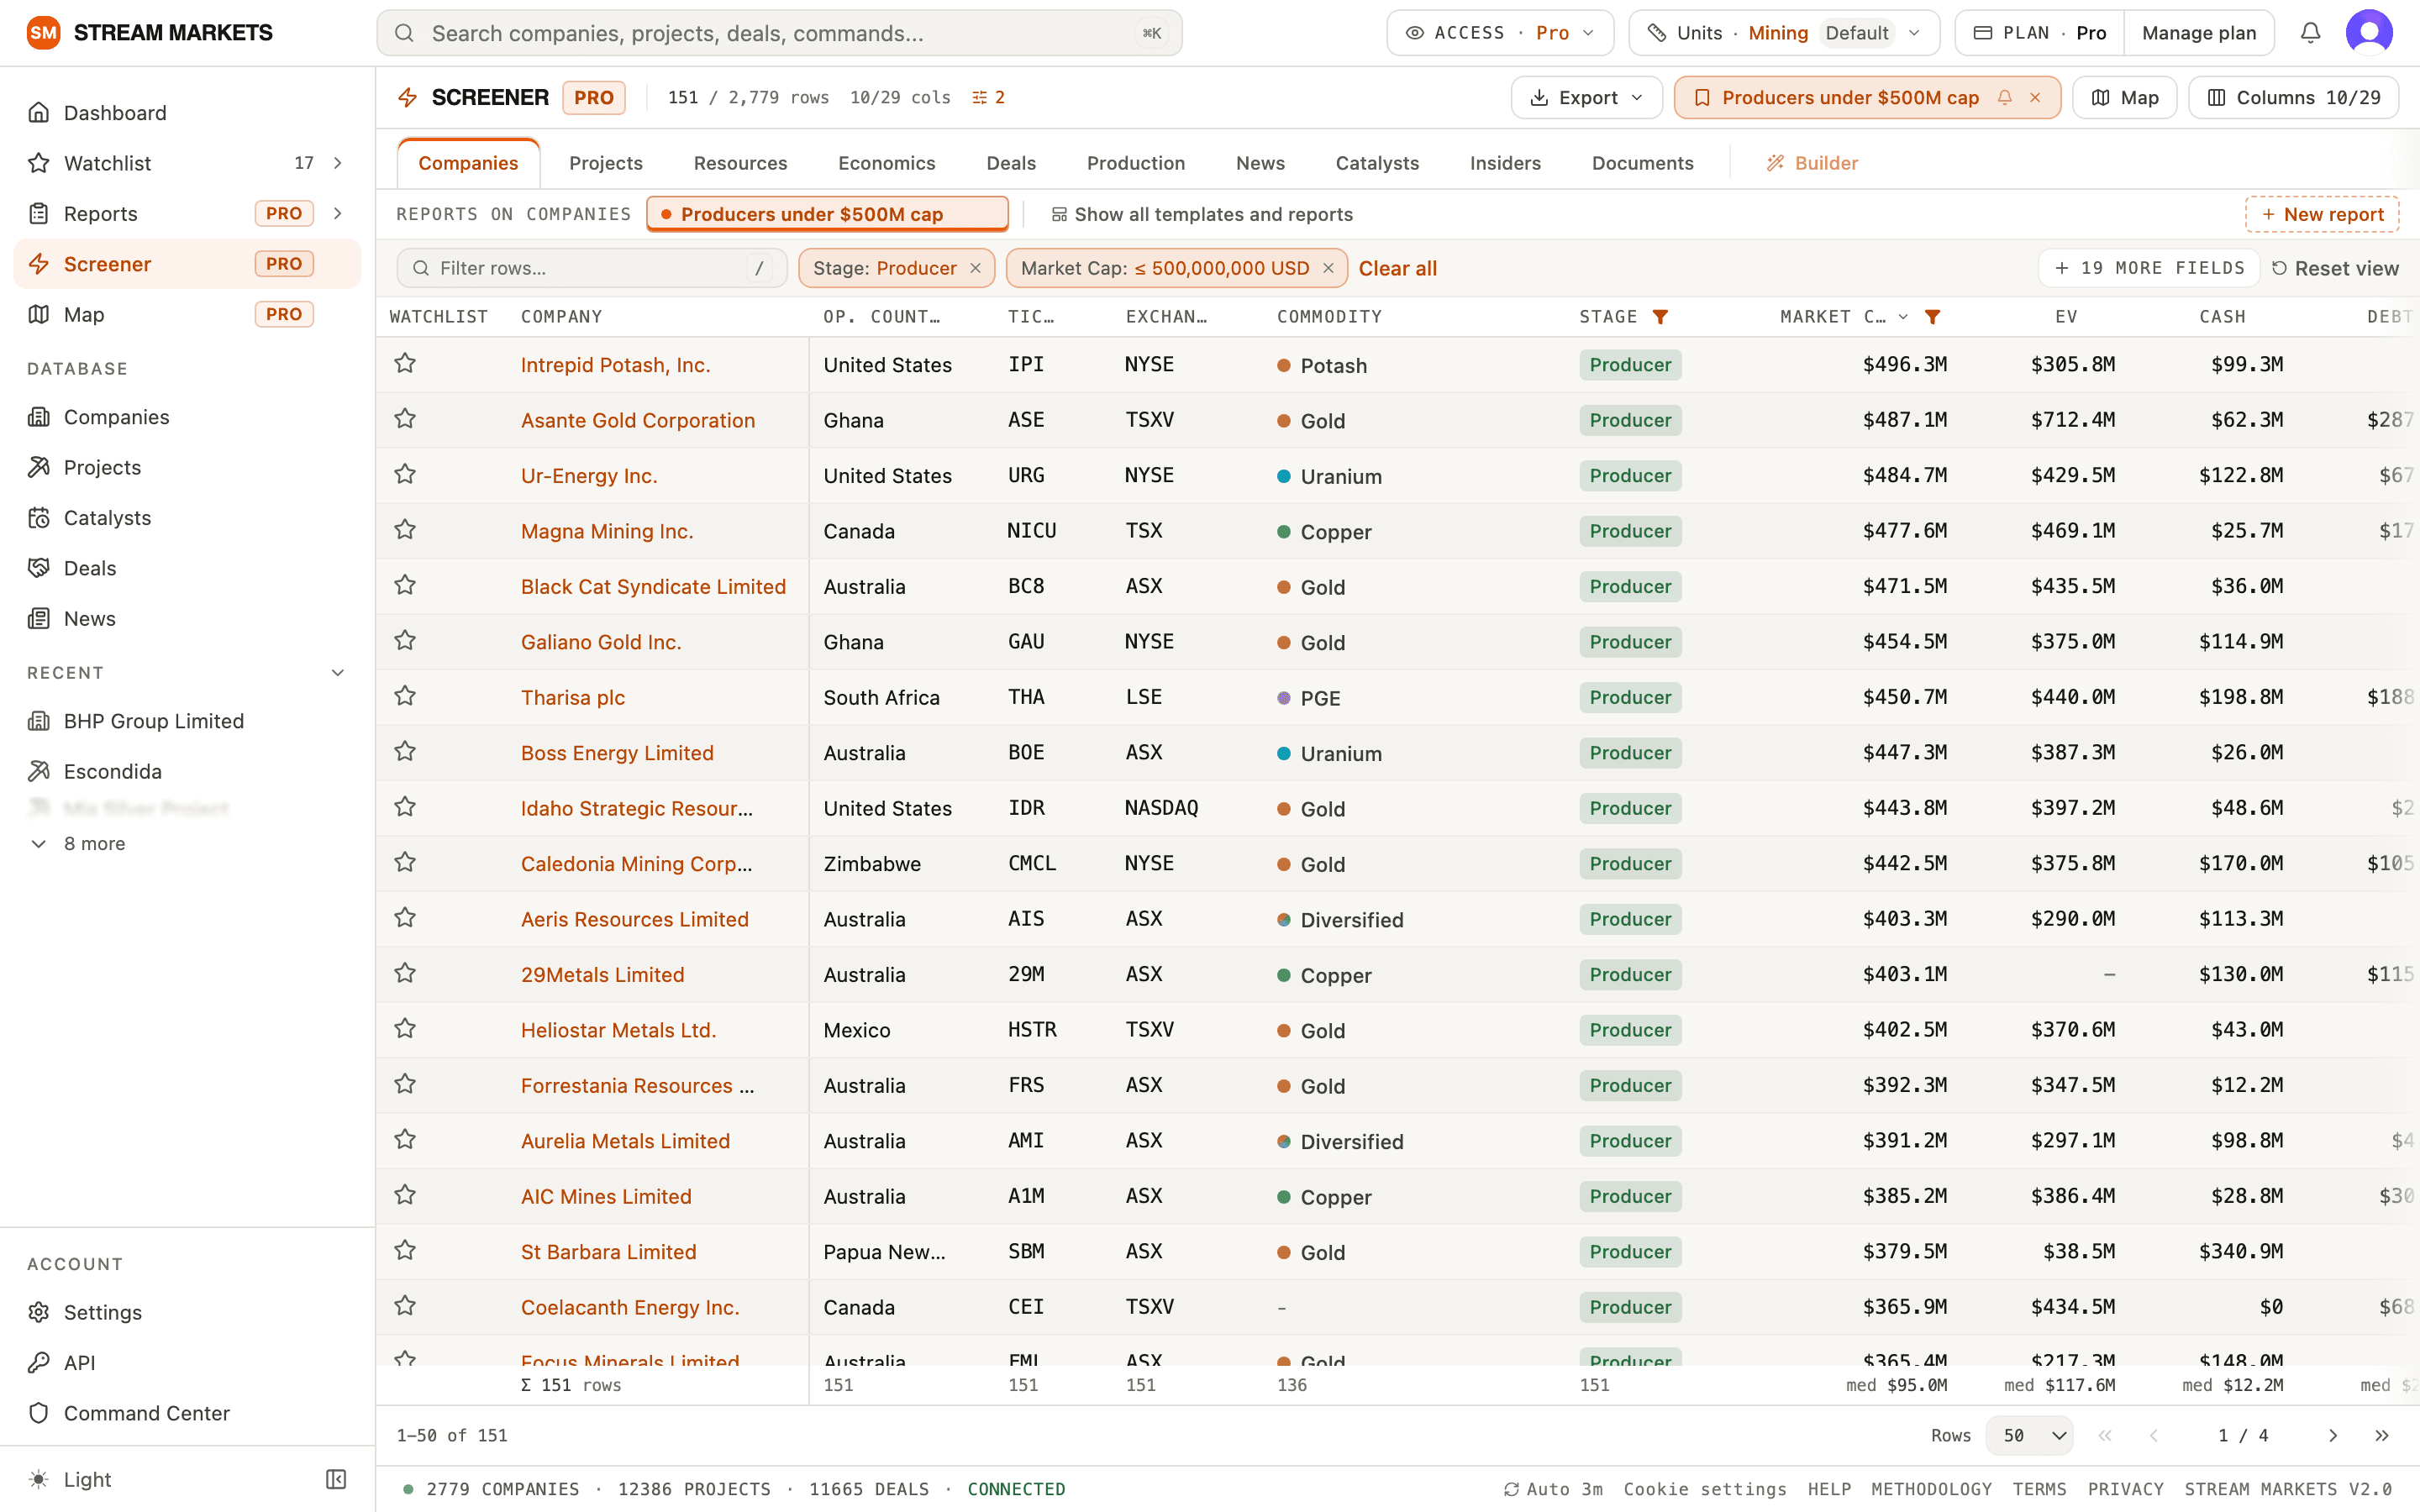Click Manage plan button

coord(2199,33)
